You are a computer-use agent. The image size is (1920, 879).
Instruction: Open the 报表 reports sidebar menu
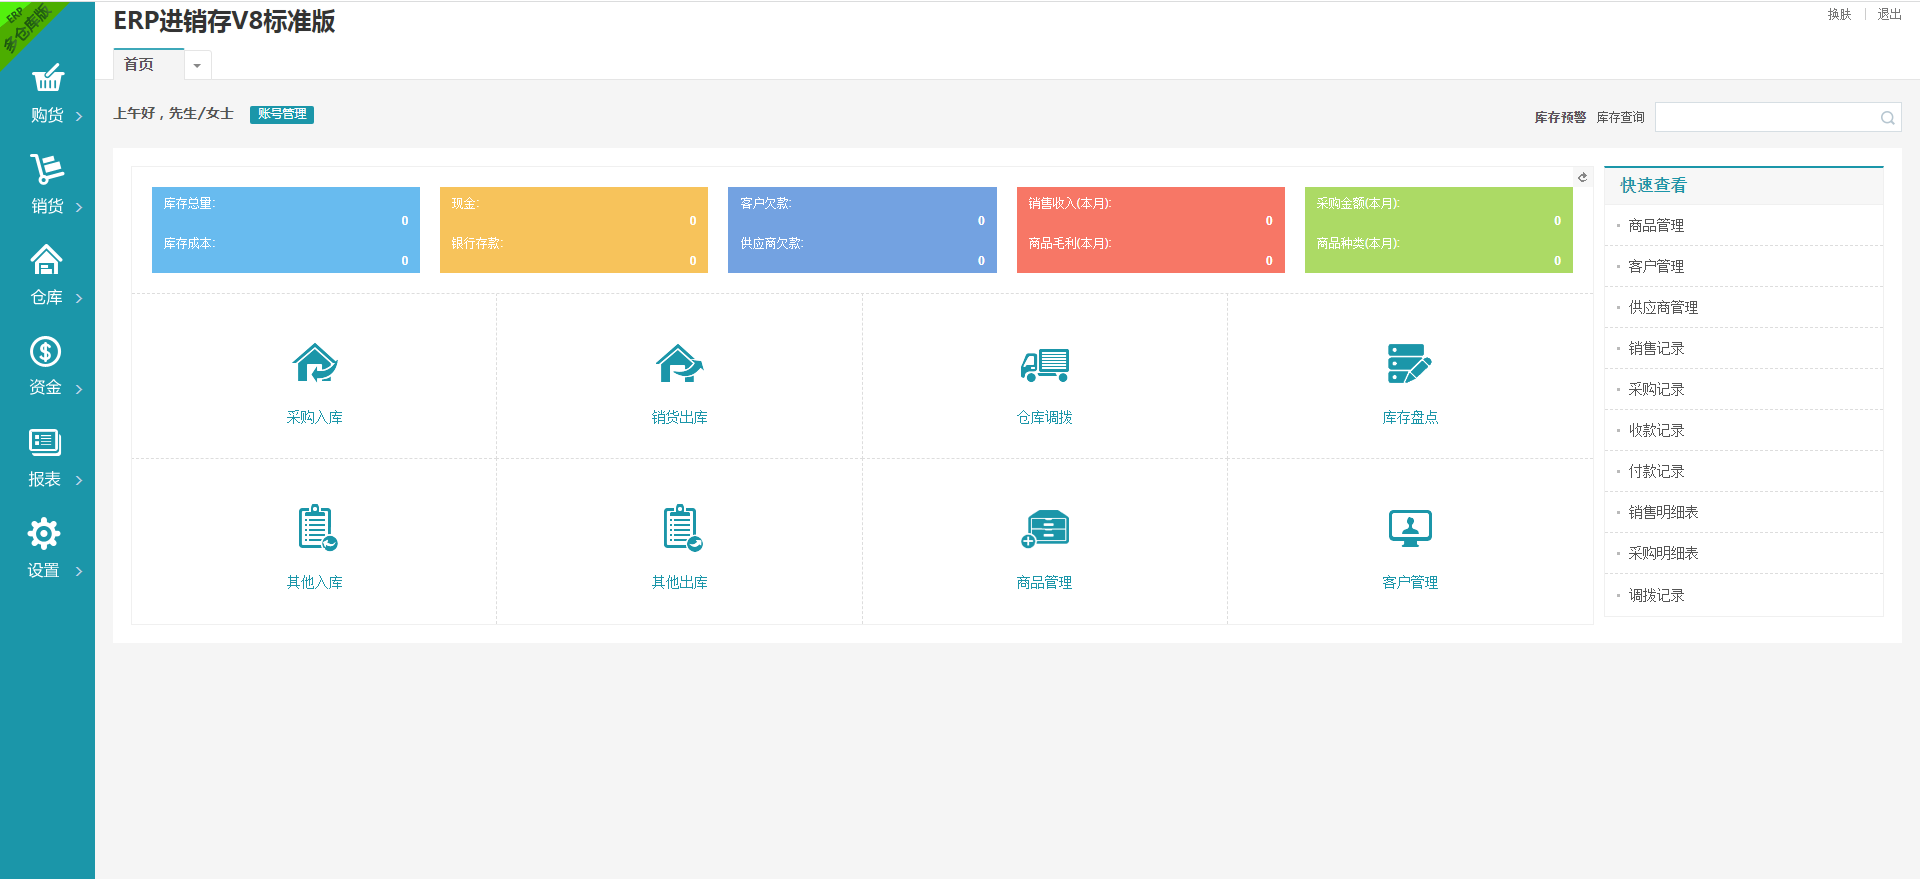[47, 458]
